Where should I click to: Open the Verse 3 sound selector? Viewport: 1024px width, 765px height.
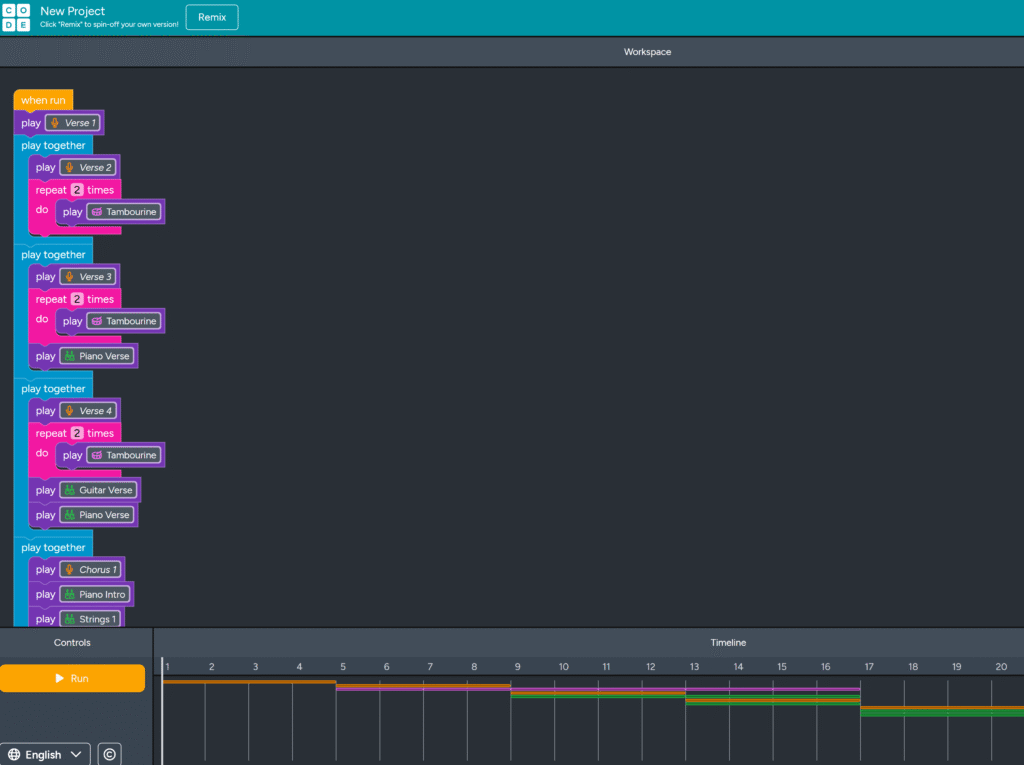(89, 277)
